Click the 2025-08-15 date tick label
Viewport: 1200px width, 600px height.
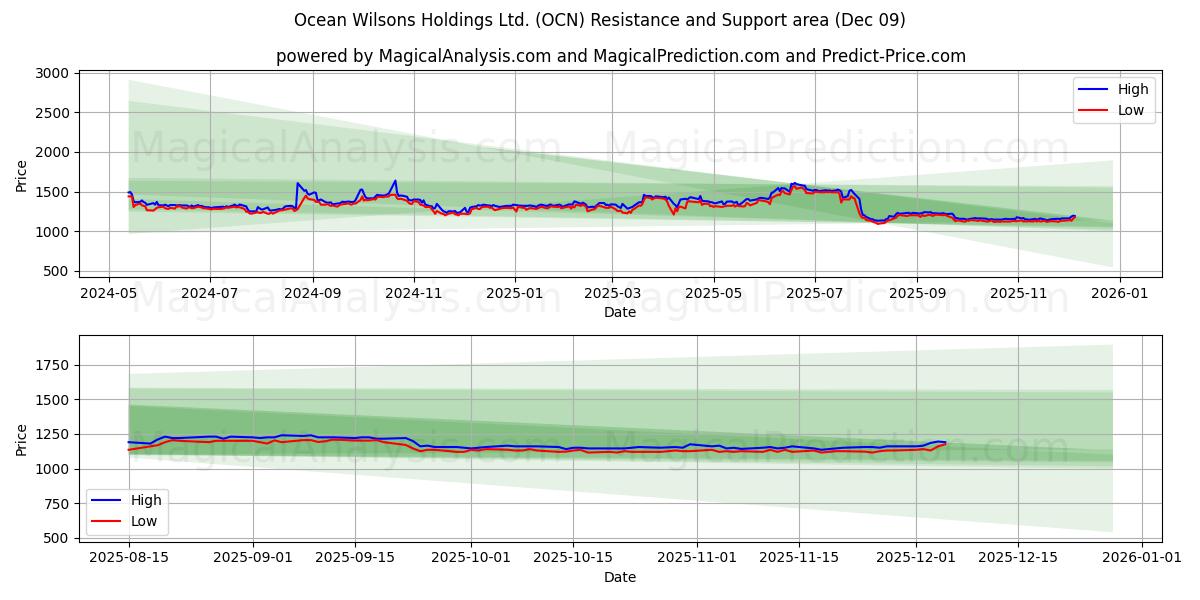tap(129, 560)
